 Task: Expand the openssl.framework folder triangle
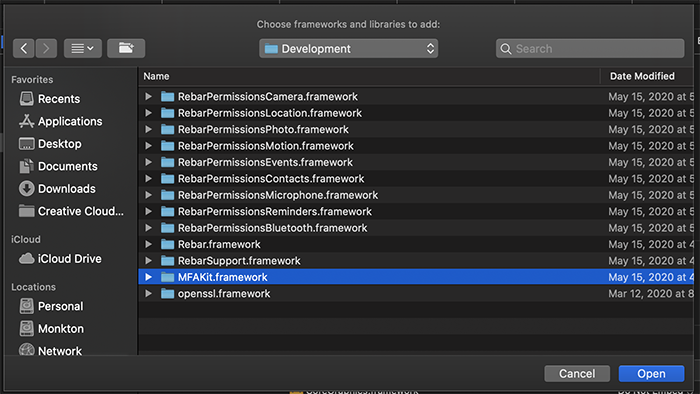149,294
